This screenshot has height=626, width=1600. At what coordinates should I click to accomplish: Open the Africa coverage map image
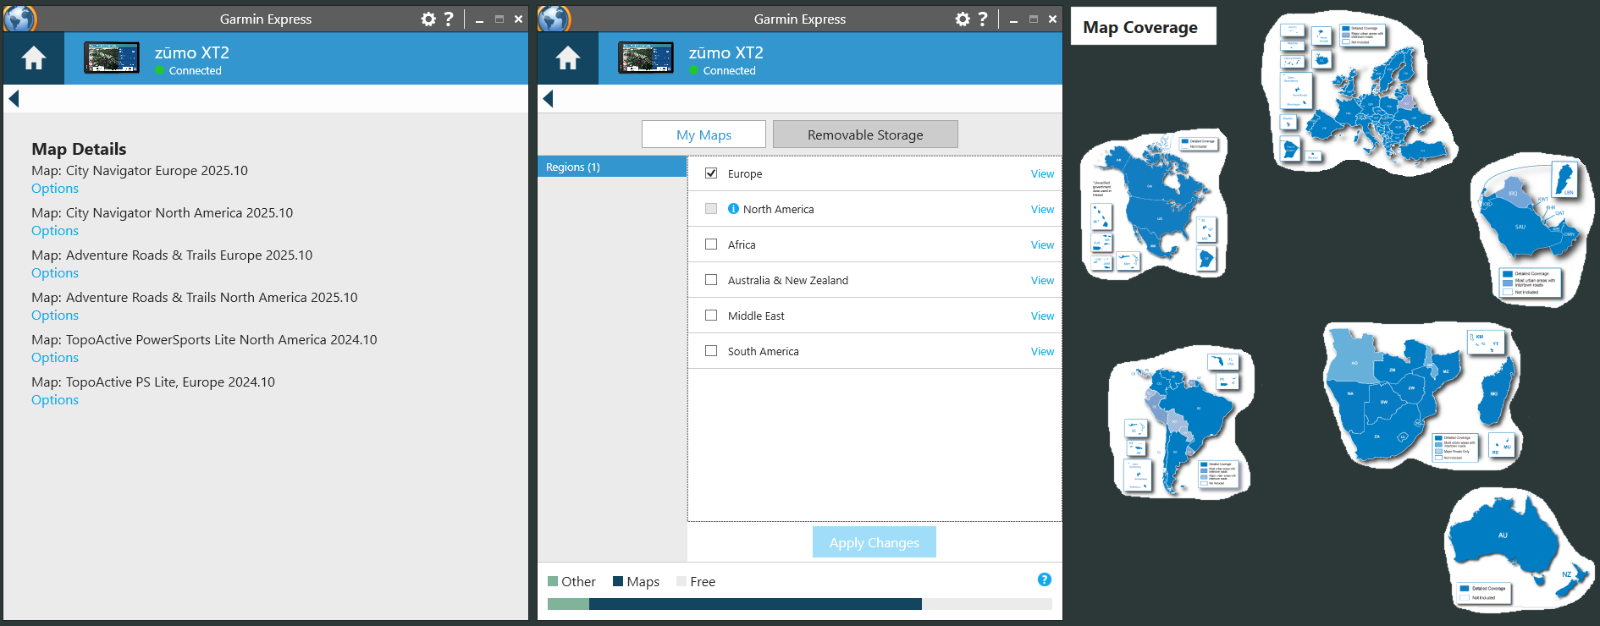1421,394
